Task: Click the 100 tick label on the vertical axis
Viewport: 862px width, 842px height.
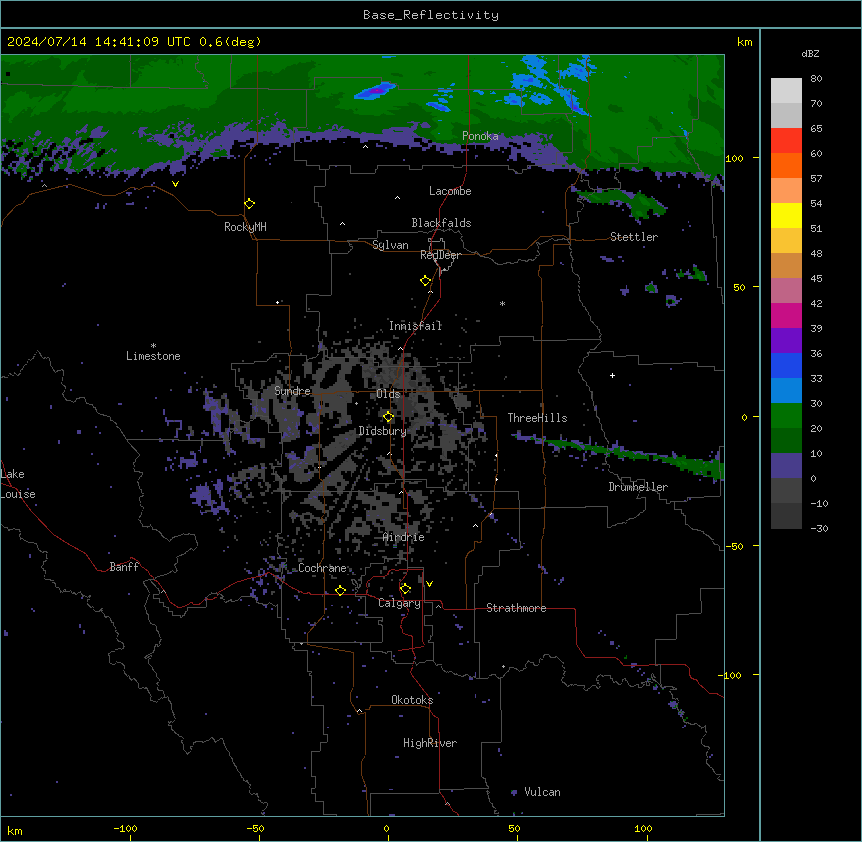Action: pyautogui.click(x=734, y=158)
